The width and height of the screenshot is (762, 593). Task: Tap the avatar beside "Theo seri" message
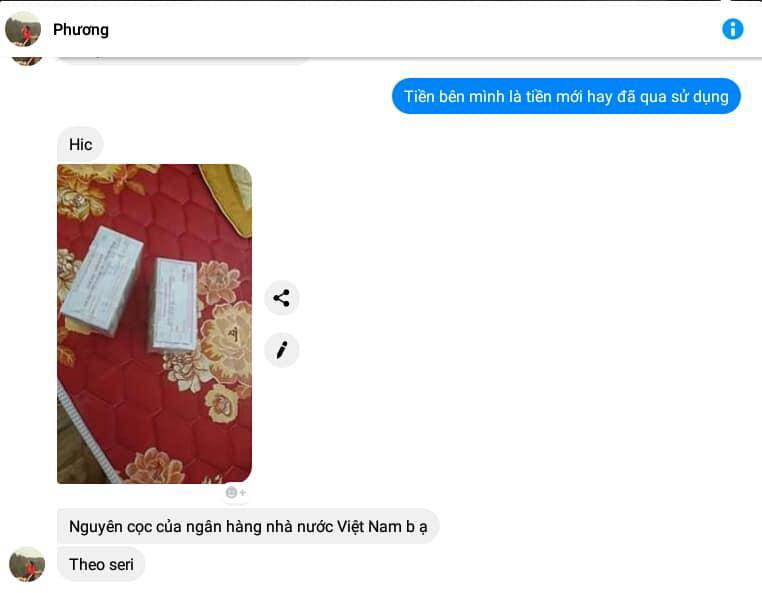[27, 564]
